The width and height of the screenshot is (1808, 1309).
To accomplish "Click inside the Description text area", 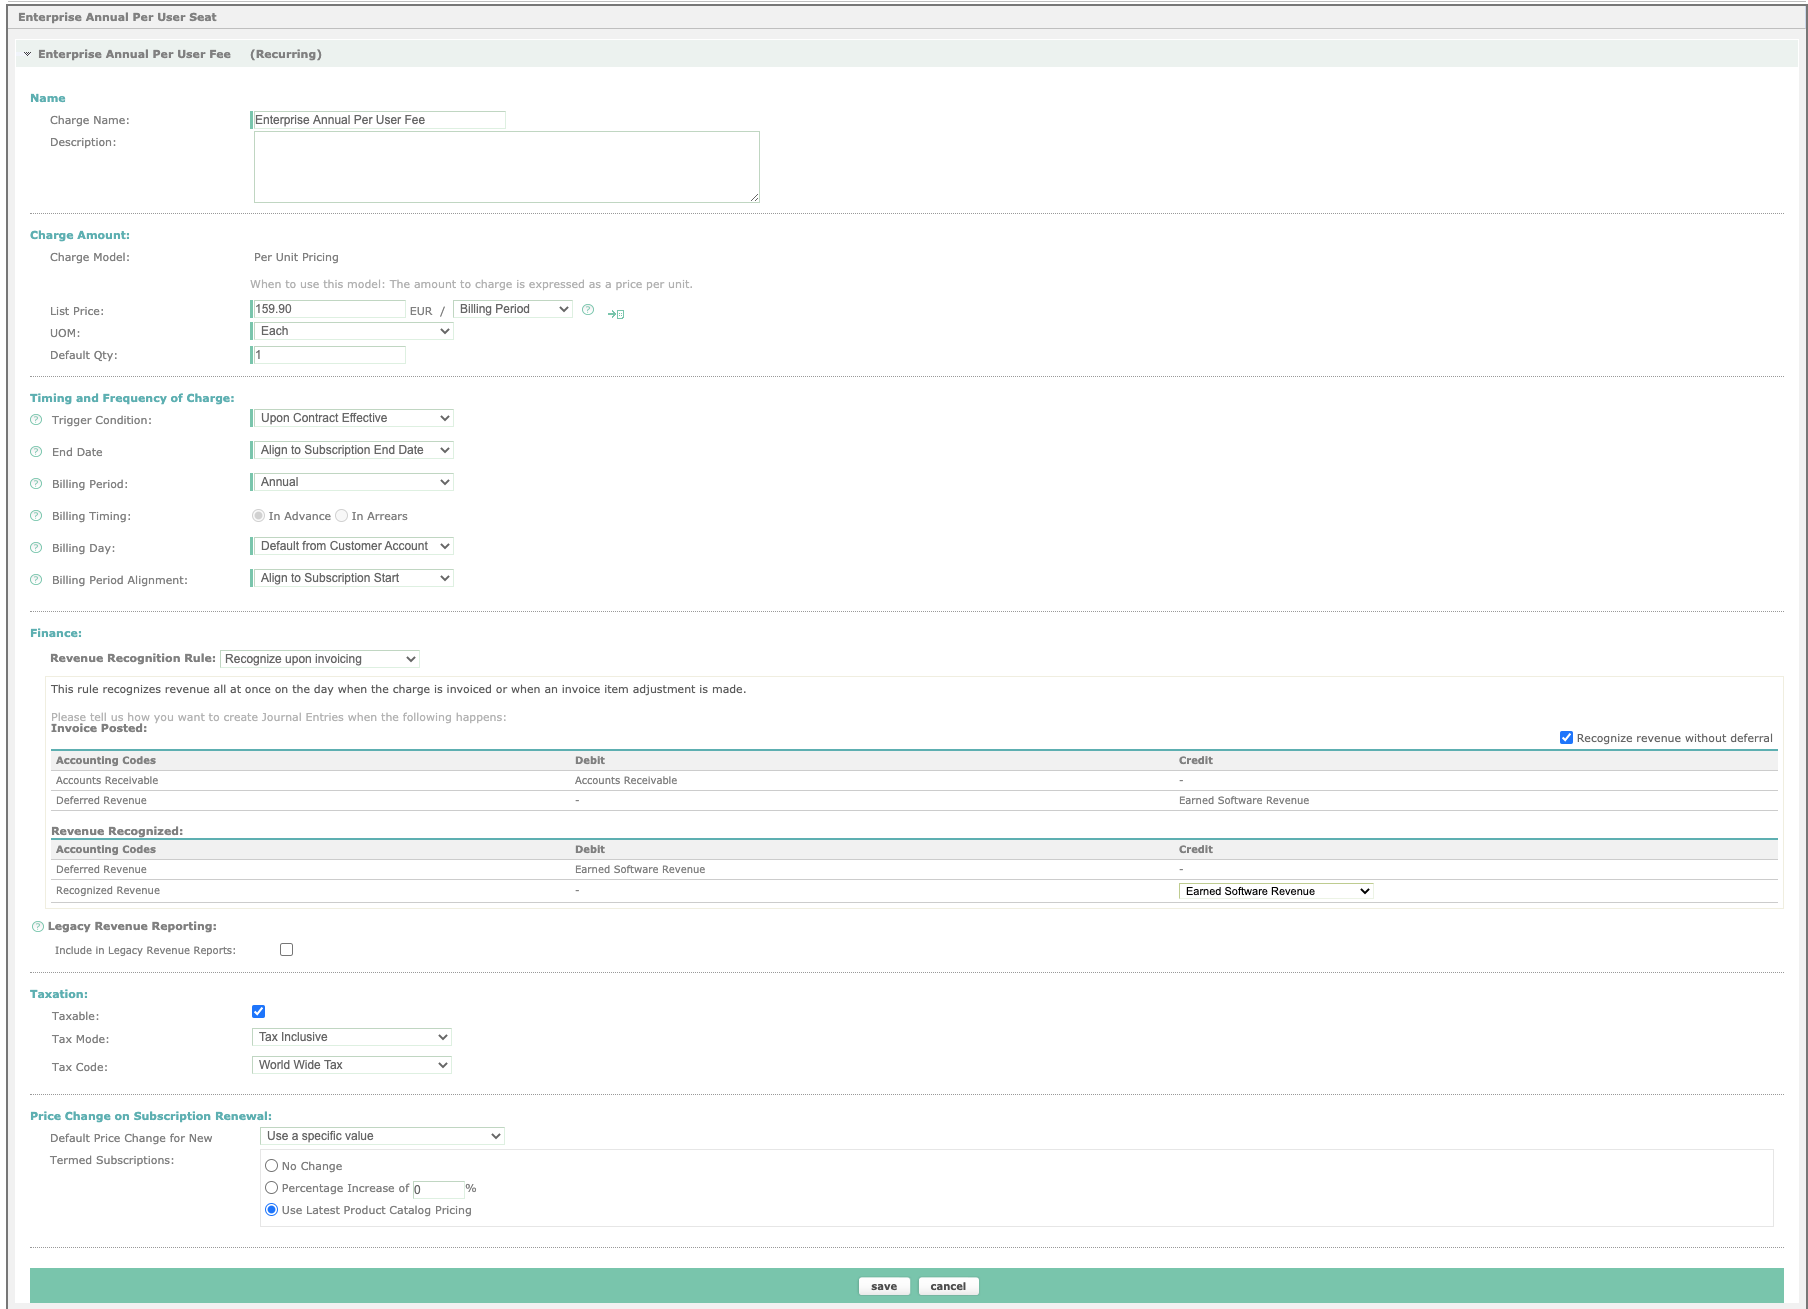I will point(505,165).
